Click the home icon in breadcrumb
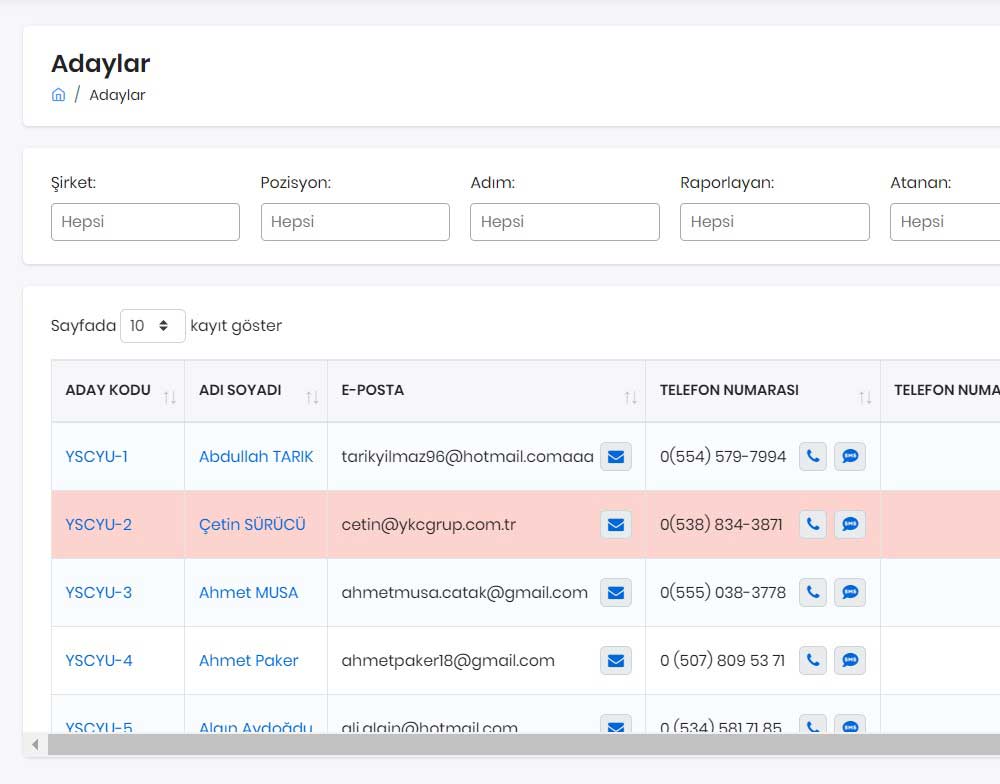This screenshot has height=784, width=1000. [x=58, y=95]
